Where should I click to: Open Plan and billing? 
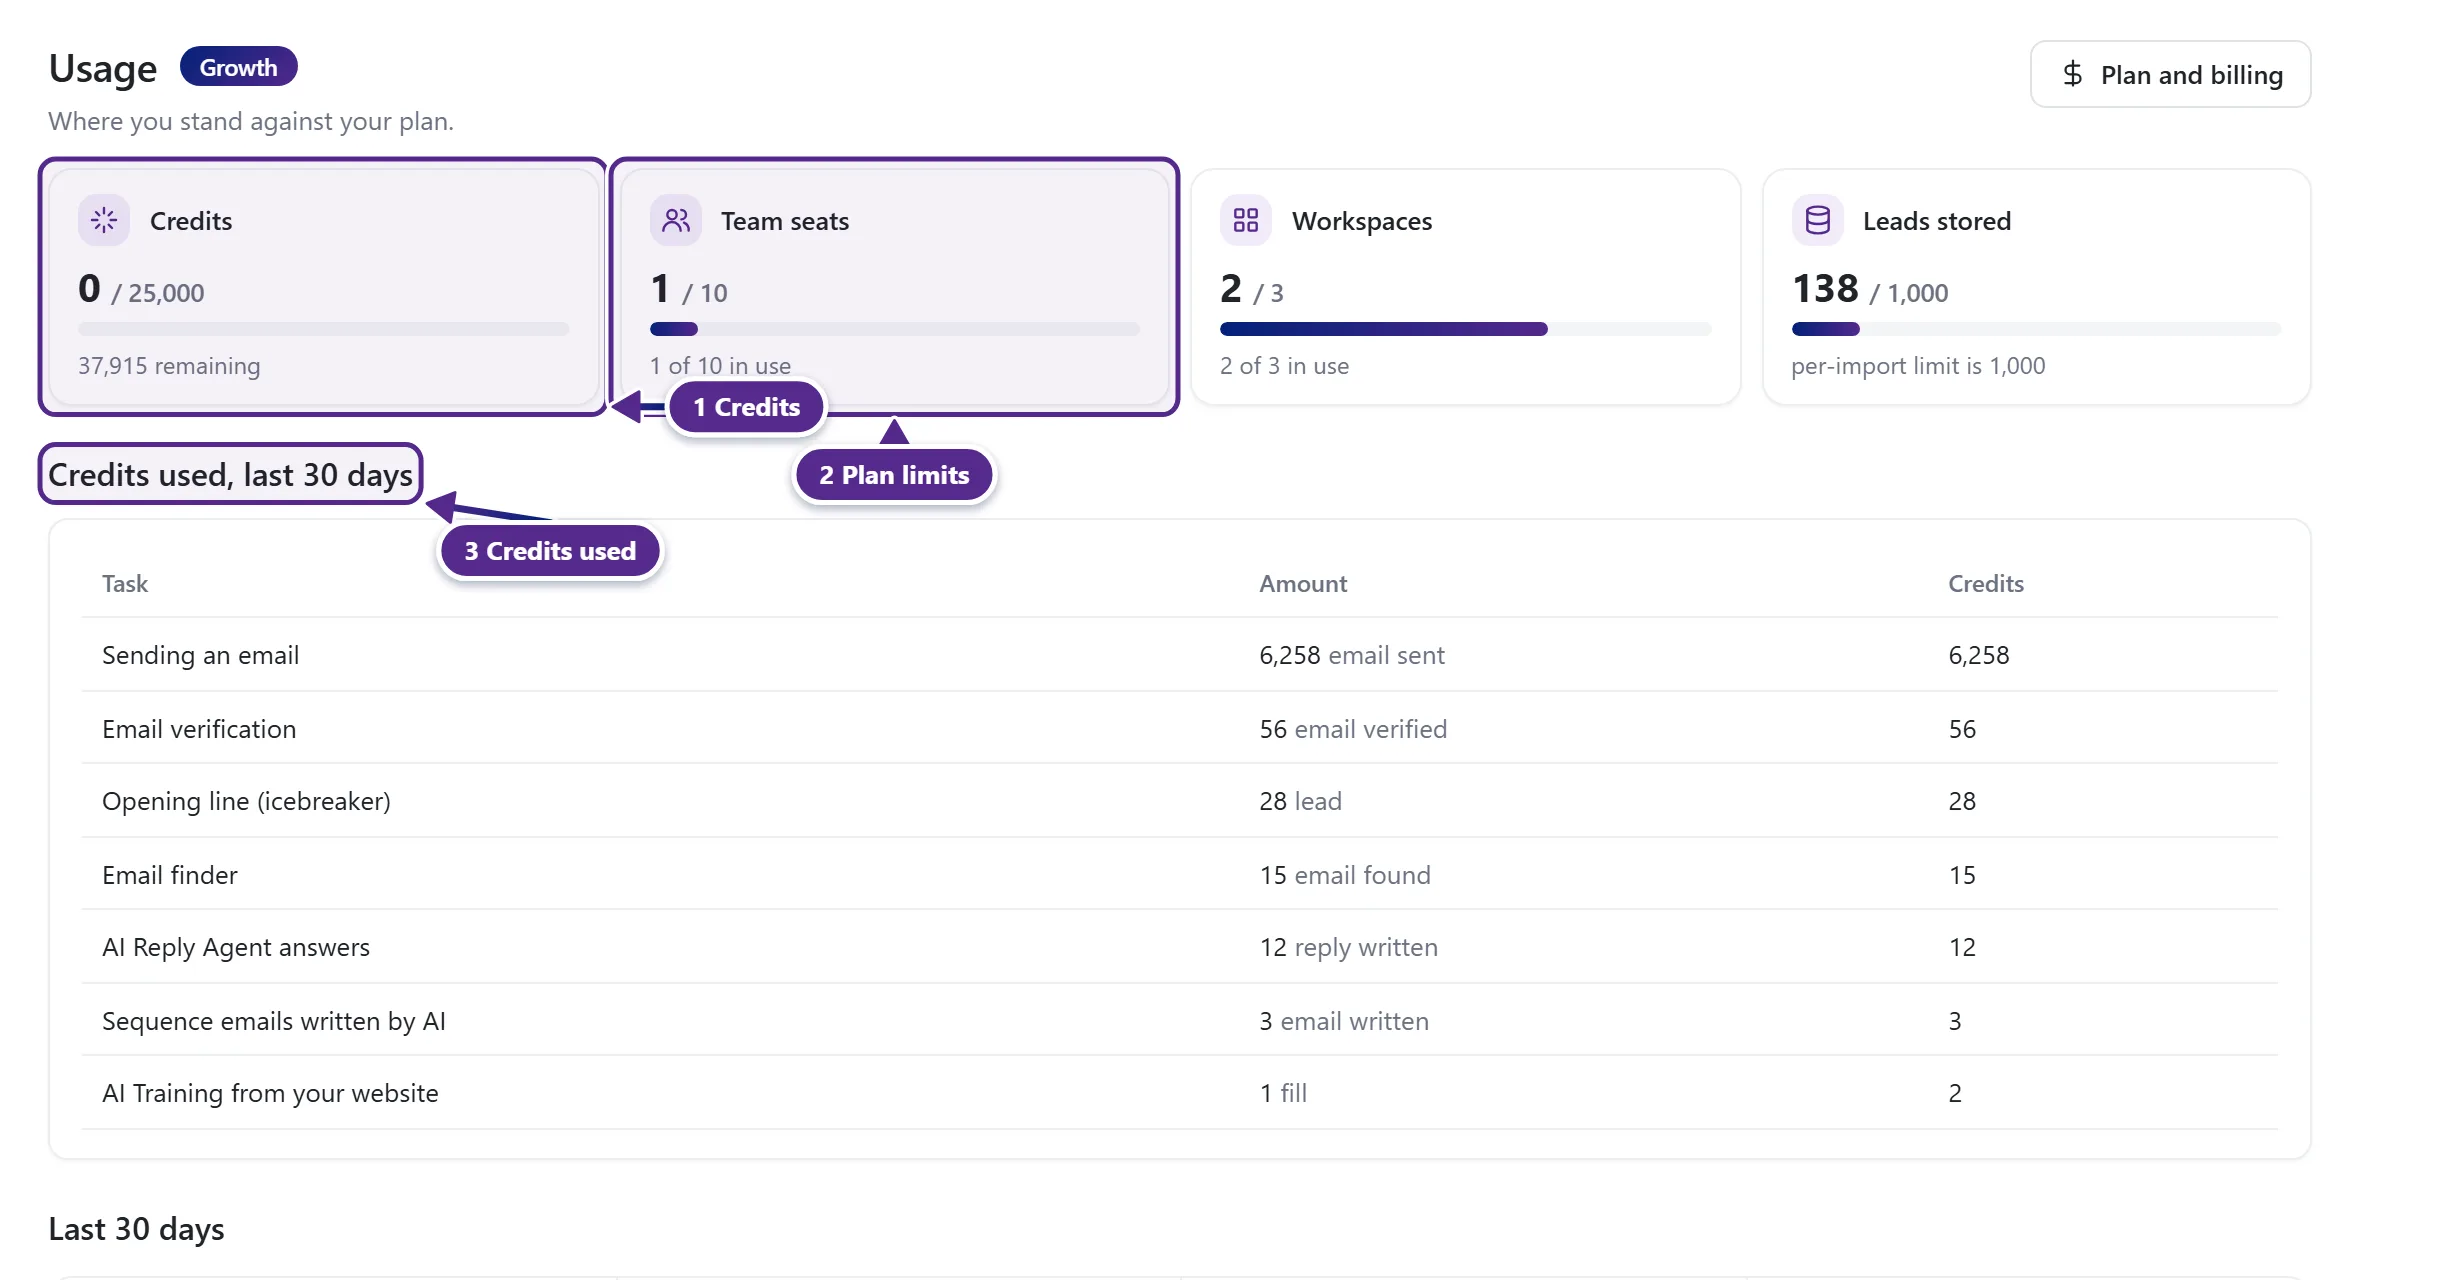point(2170,74)
